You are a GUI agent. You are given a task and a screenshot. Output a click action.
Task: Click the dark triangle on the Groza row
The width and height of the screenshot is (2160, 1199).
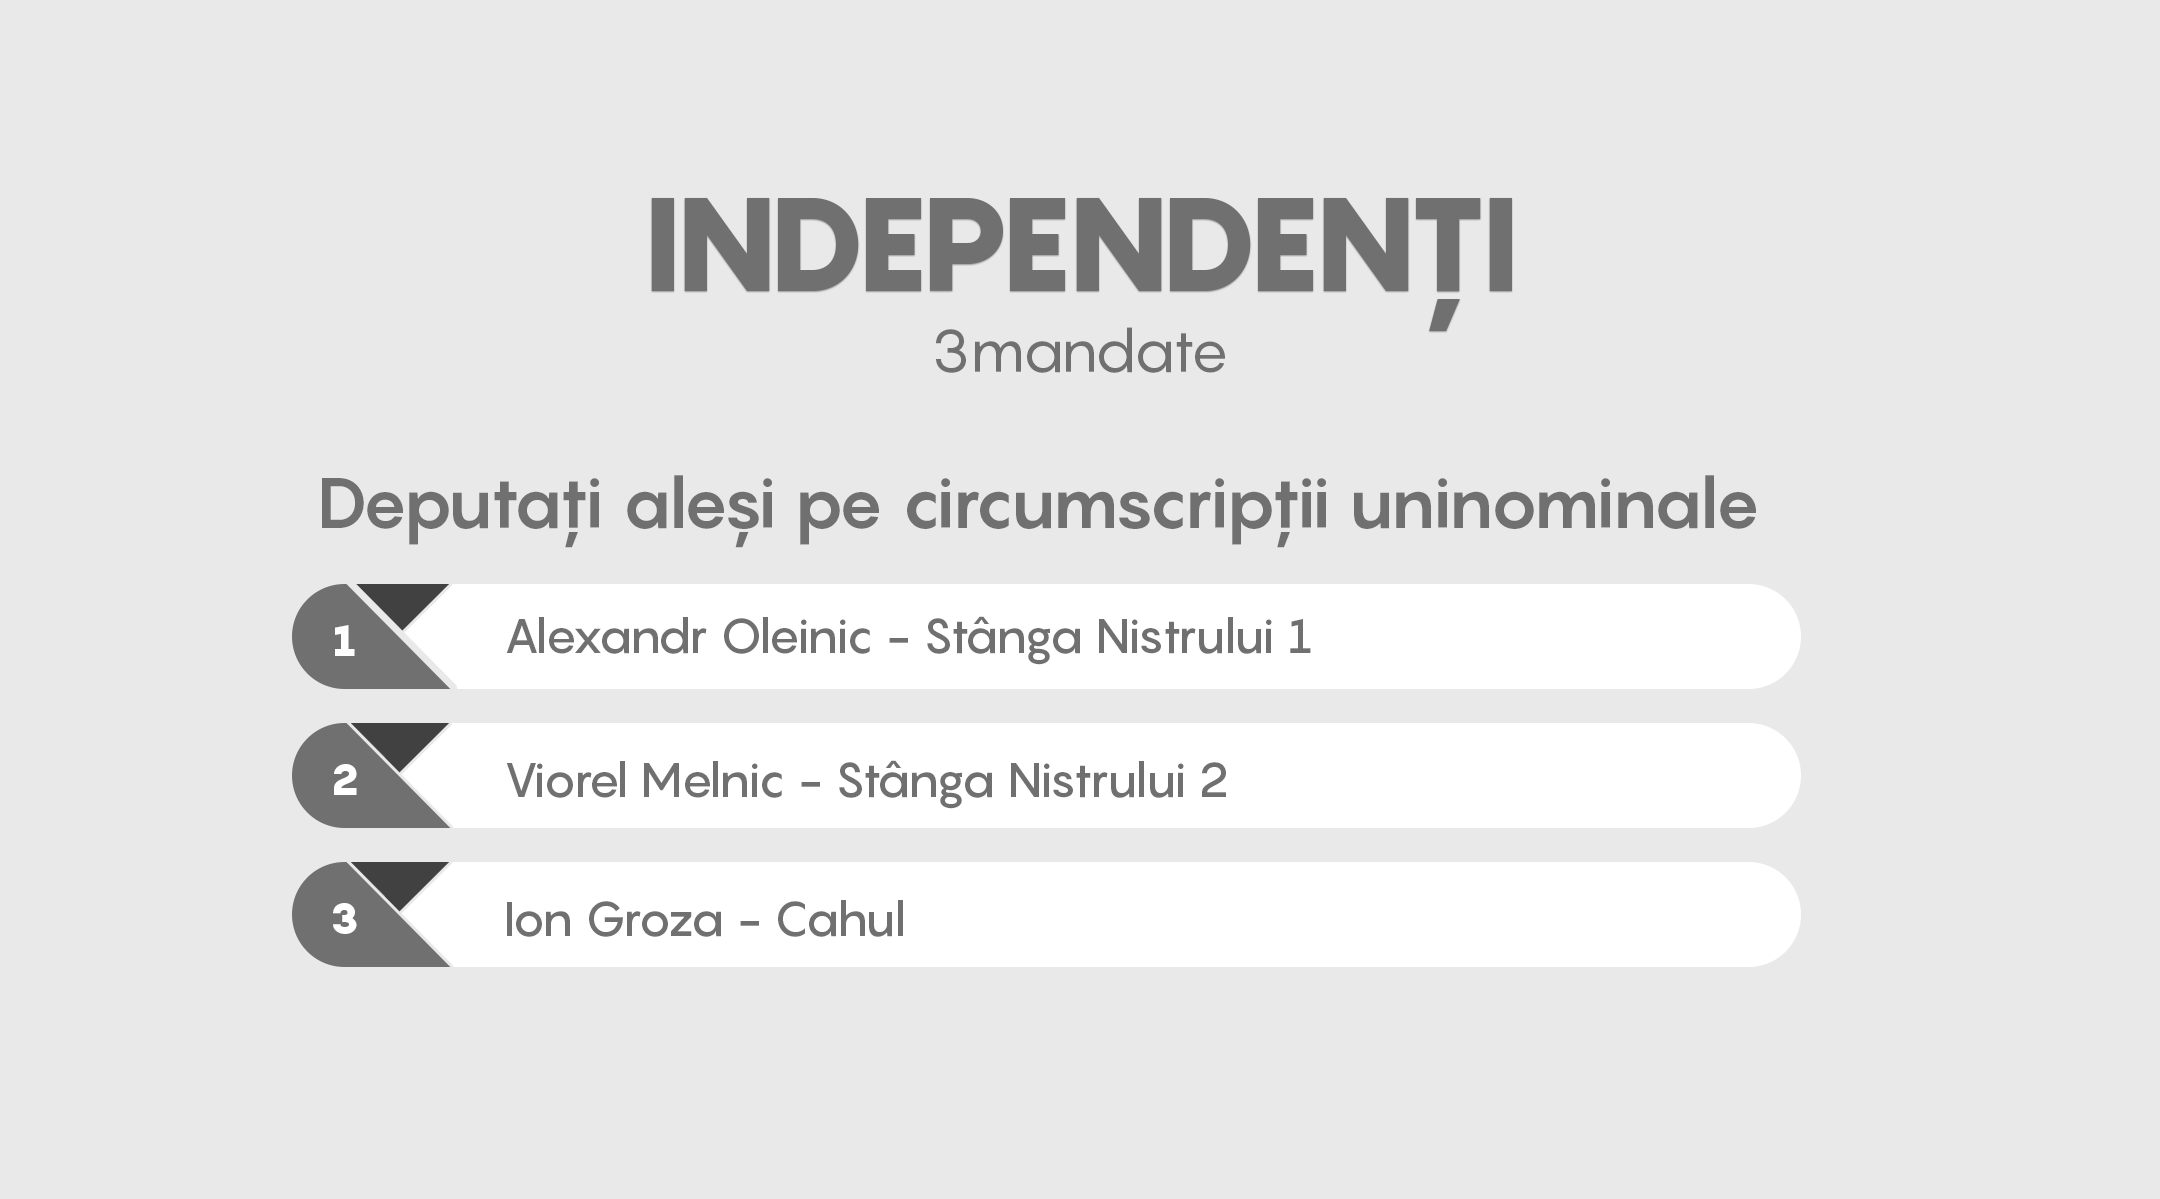(x=401, y=881)
